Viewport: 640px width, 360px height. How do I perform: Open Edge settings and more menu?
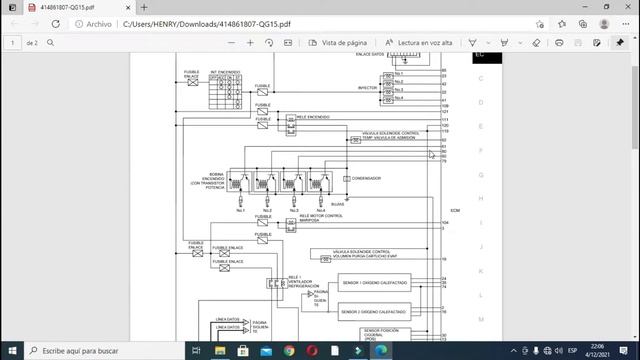[x=626, y=24]
